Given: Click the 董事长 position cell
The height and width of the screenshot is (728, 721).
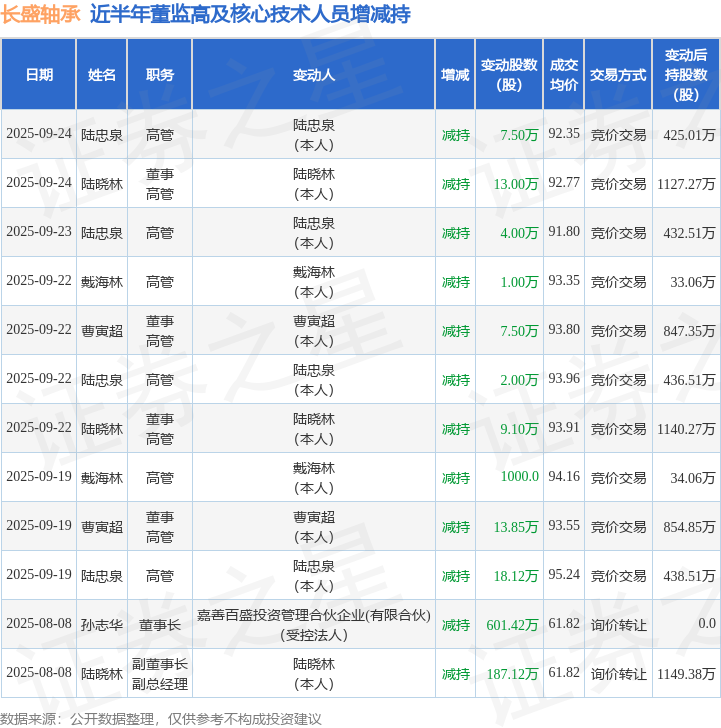Looking at the screenshot, I should [x=160, y=624].
